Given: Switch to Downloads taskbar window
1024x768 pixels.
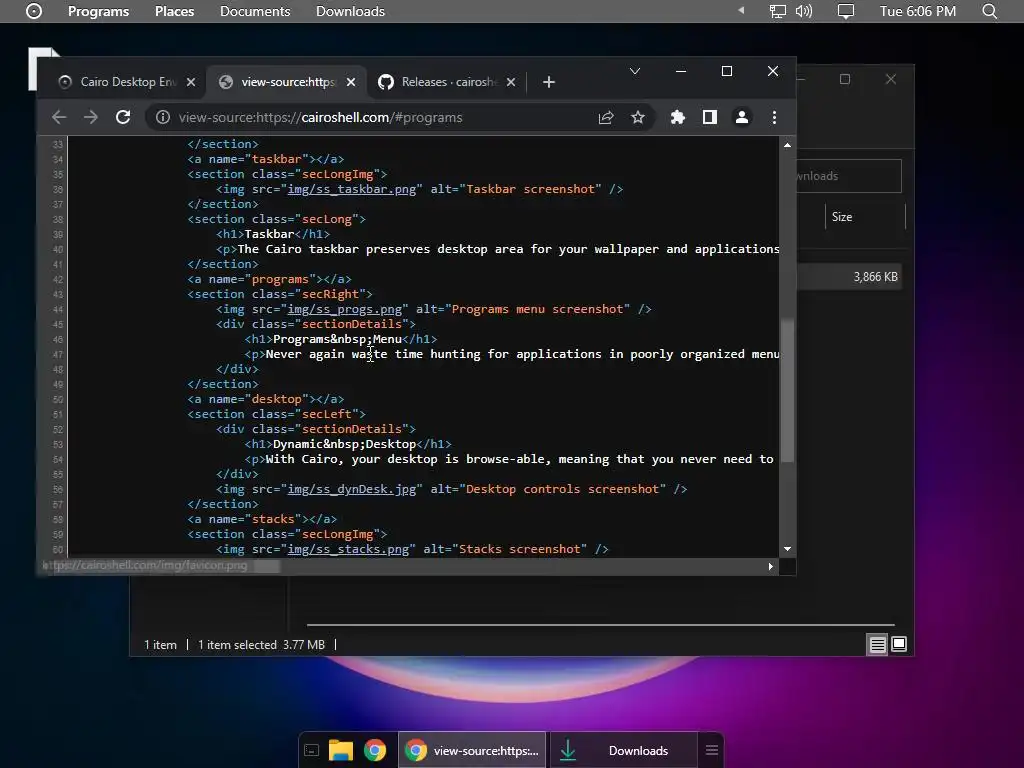Looking at the screenshot, I should pyautogui.click(x=624, y=750).
